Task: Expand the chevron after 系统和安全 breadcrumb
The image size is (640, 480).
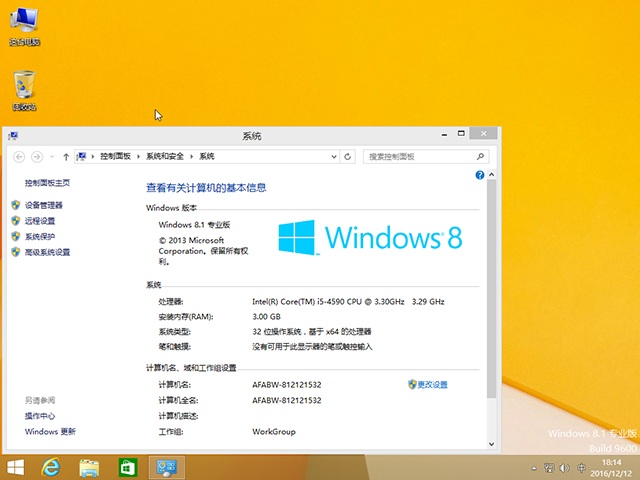Action: (191, 157)
